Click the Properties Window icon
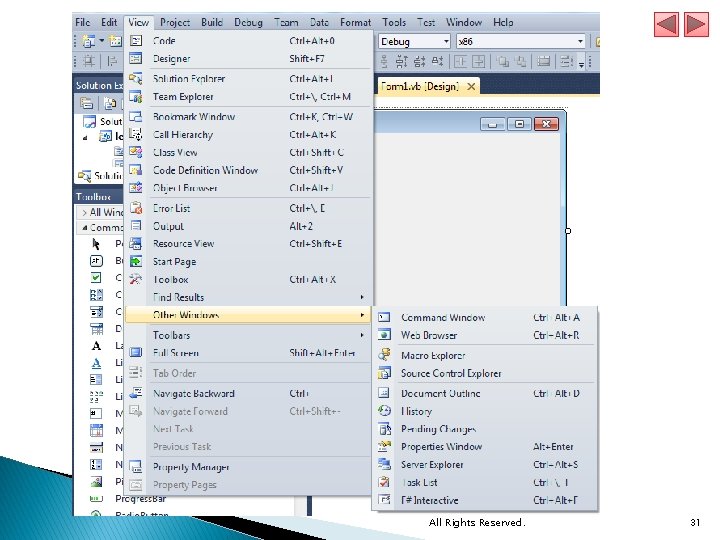Image resolution: width=720 pixels, height=540 pixels. tap(384, 446)
